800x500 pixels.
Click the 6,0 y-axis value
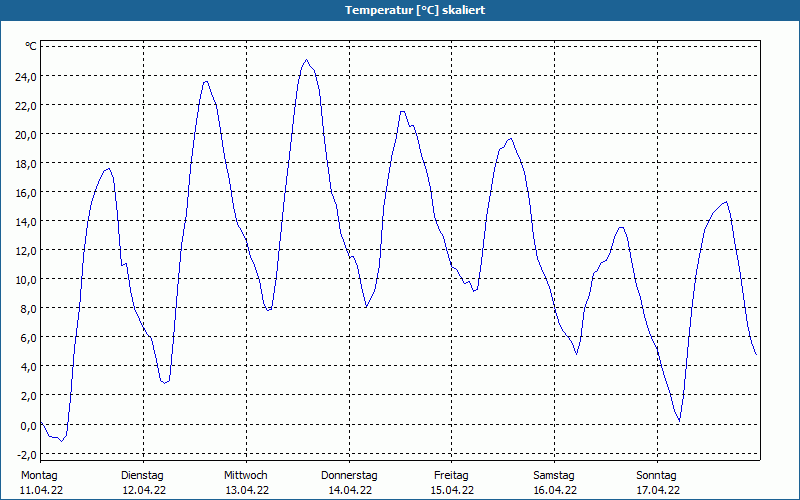(x=28, y=338)
